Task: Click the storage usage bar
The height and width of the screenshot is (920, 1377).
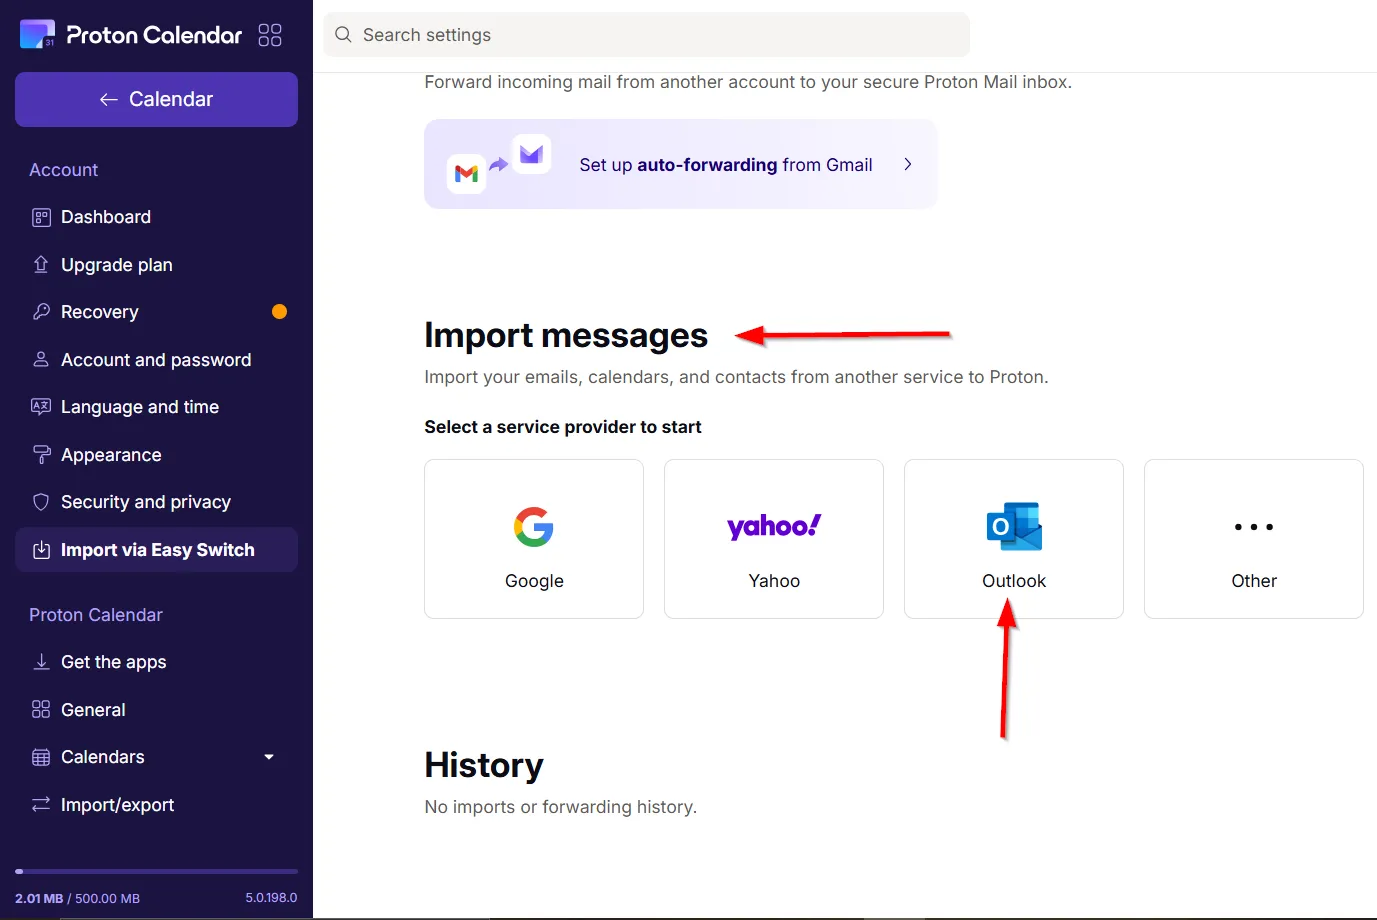Action: 156,870
